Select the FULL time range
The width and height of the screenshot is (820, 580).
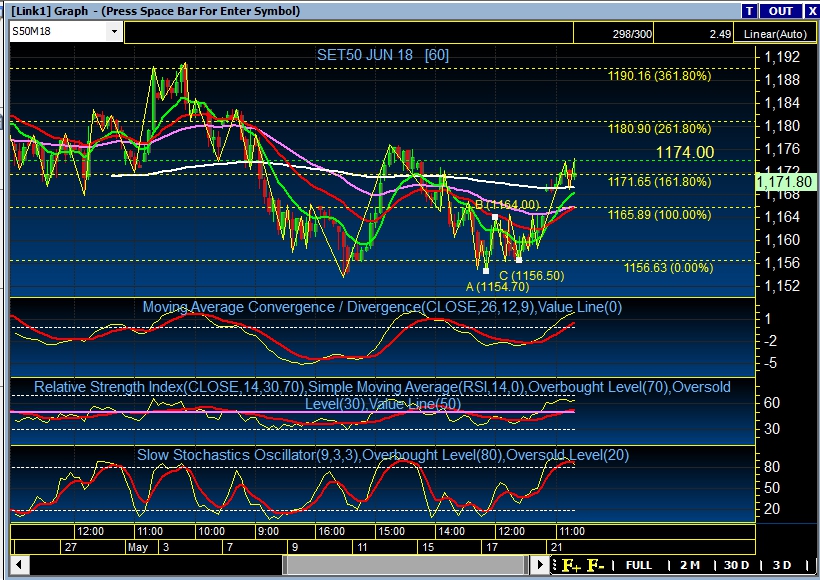coord(639,565)
